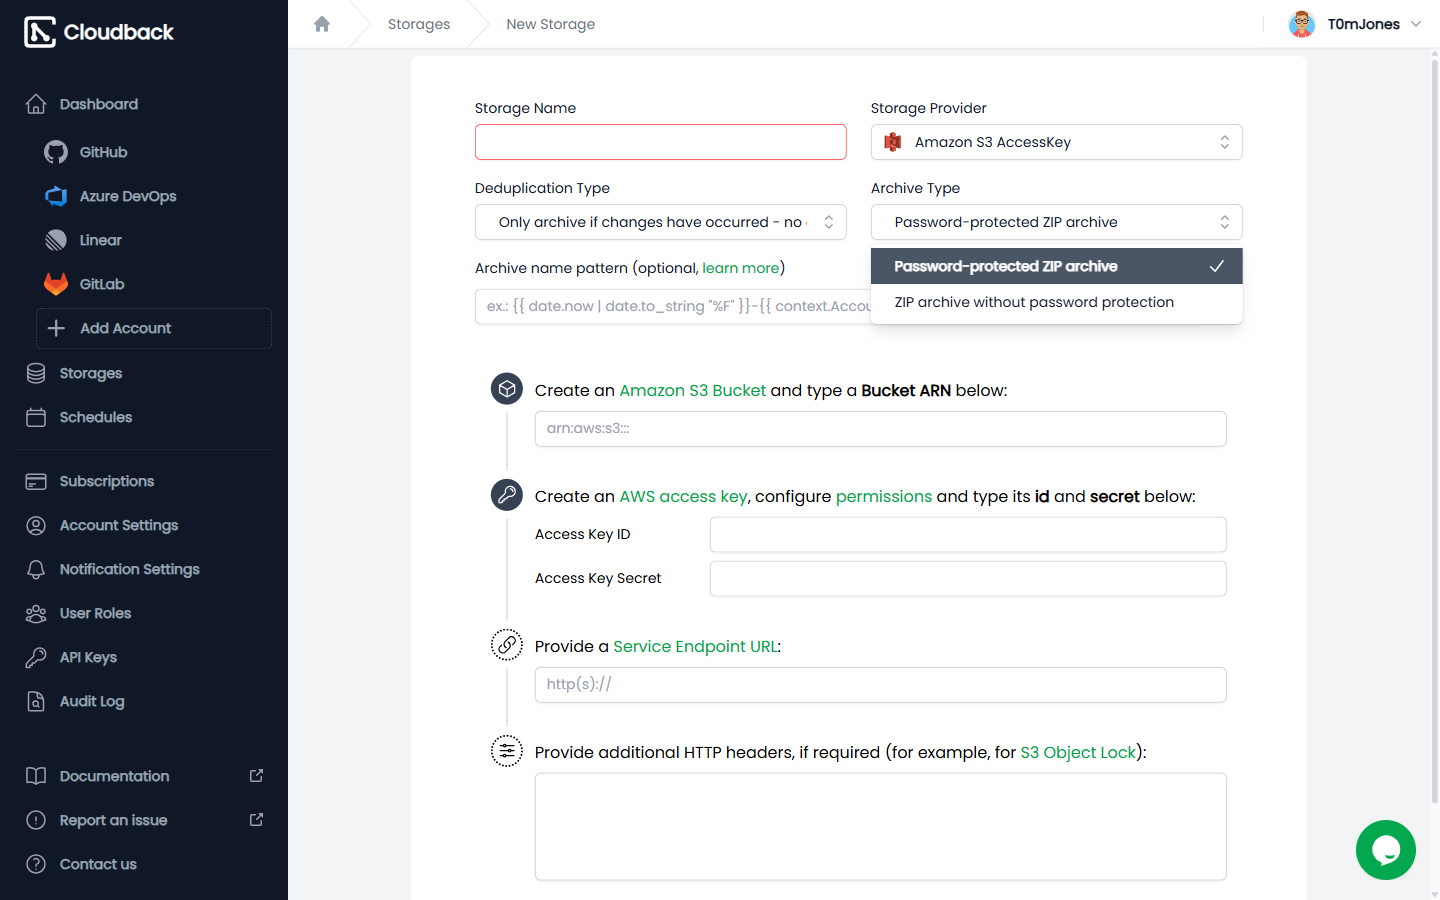Focus the Access Key ID field
This screenshot has height=900, width=1440.
tap(968, 535)
